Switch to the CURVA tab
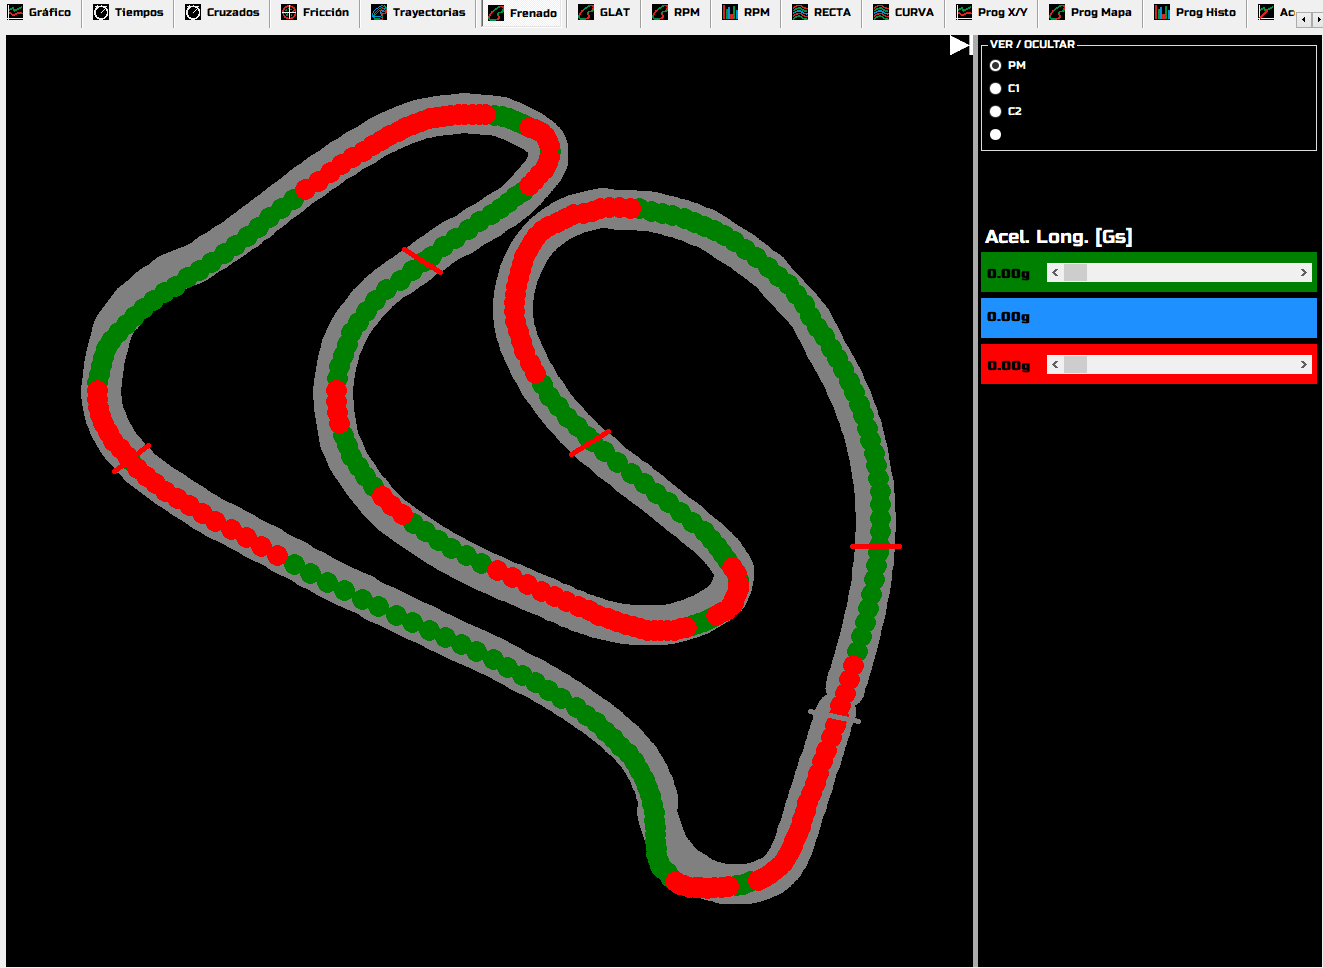1323x968 pixels. [x=903, y=12]
